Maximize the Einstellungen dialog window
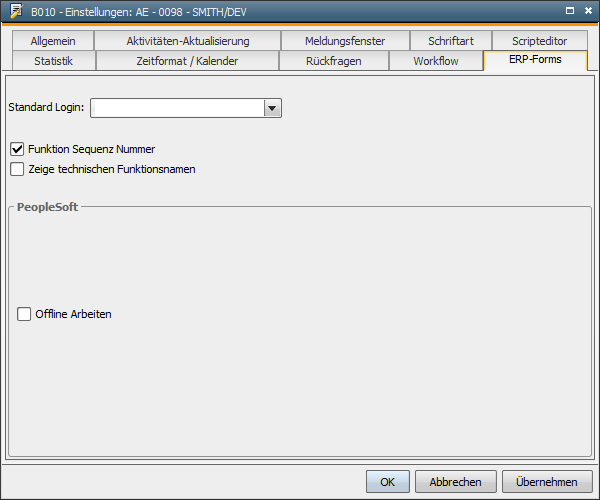 tap(569, 11)
